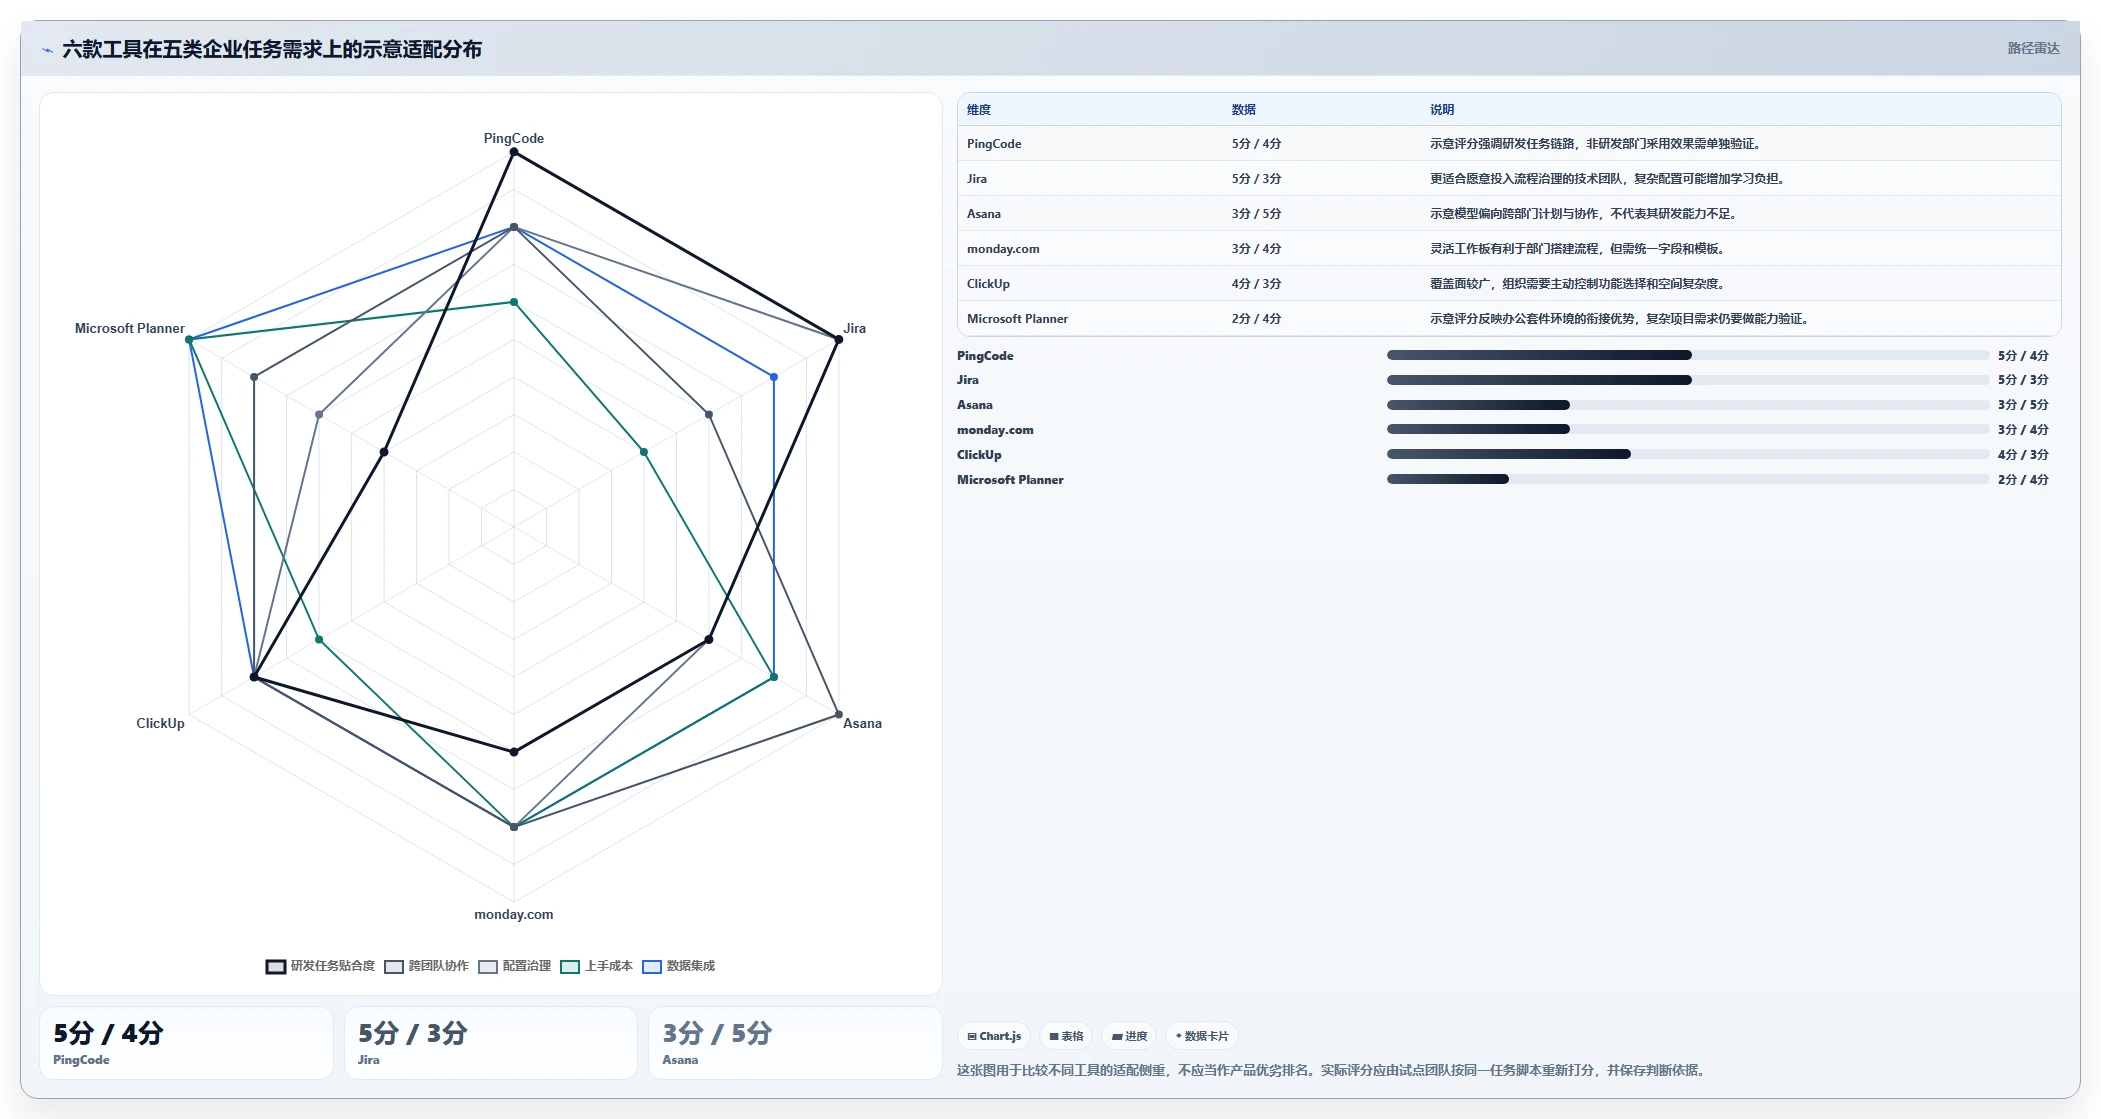Image resolution: width=2101 pixels, height=1119 pixels.
Task: Click the Asana progress bar
Action: pyautogui.click(x=1688, y=405)
